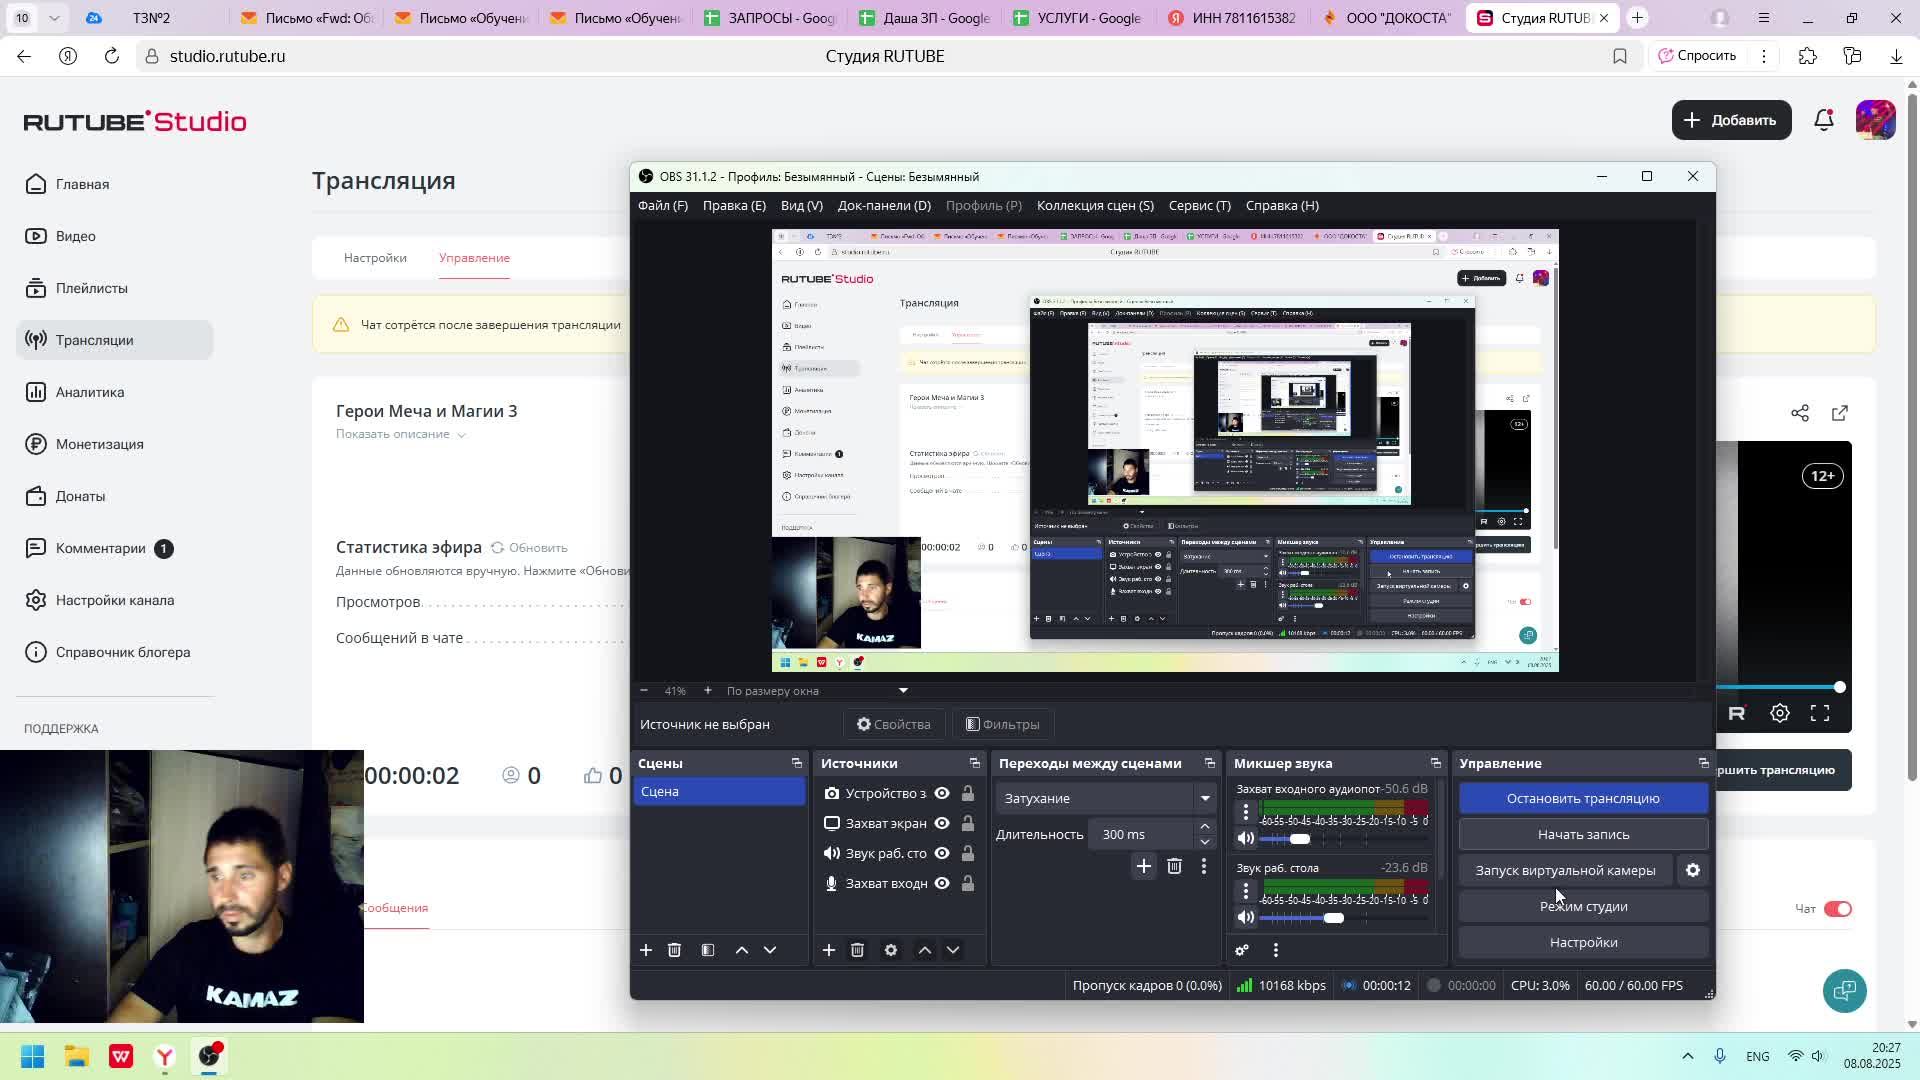The image size is (1920, 1080).
Task: Open the Док-панели (D) menu
Action: (883, 205)
